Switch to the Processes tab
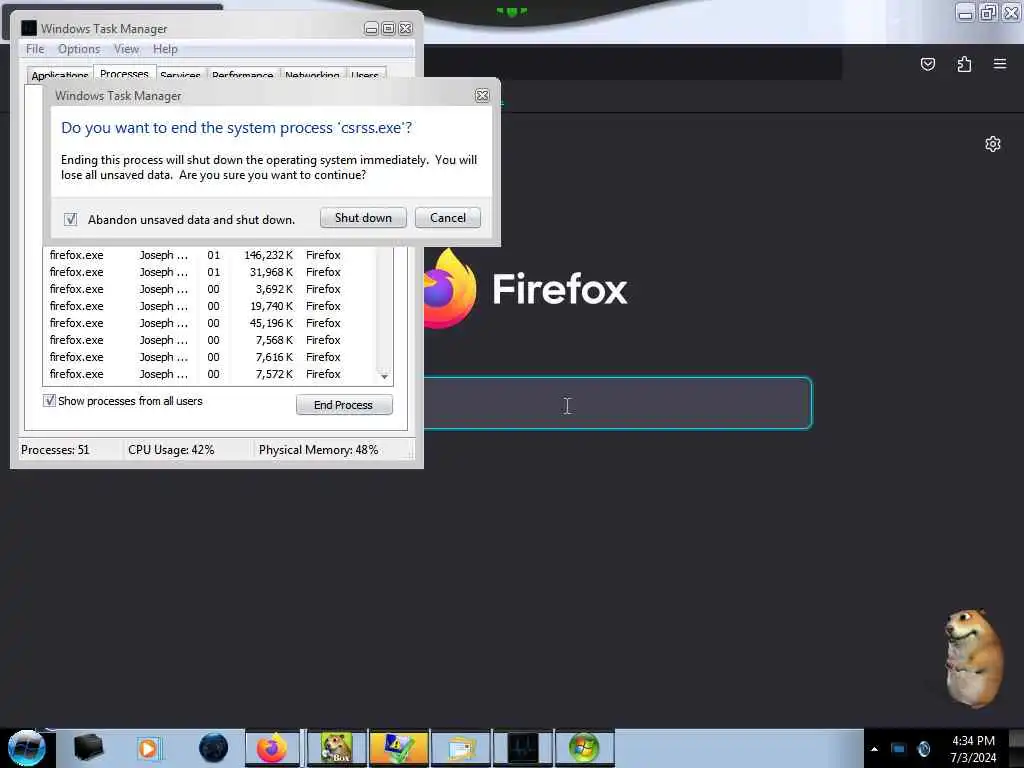Viewport: 1024px width, 768px height. coord(125,72)
